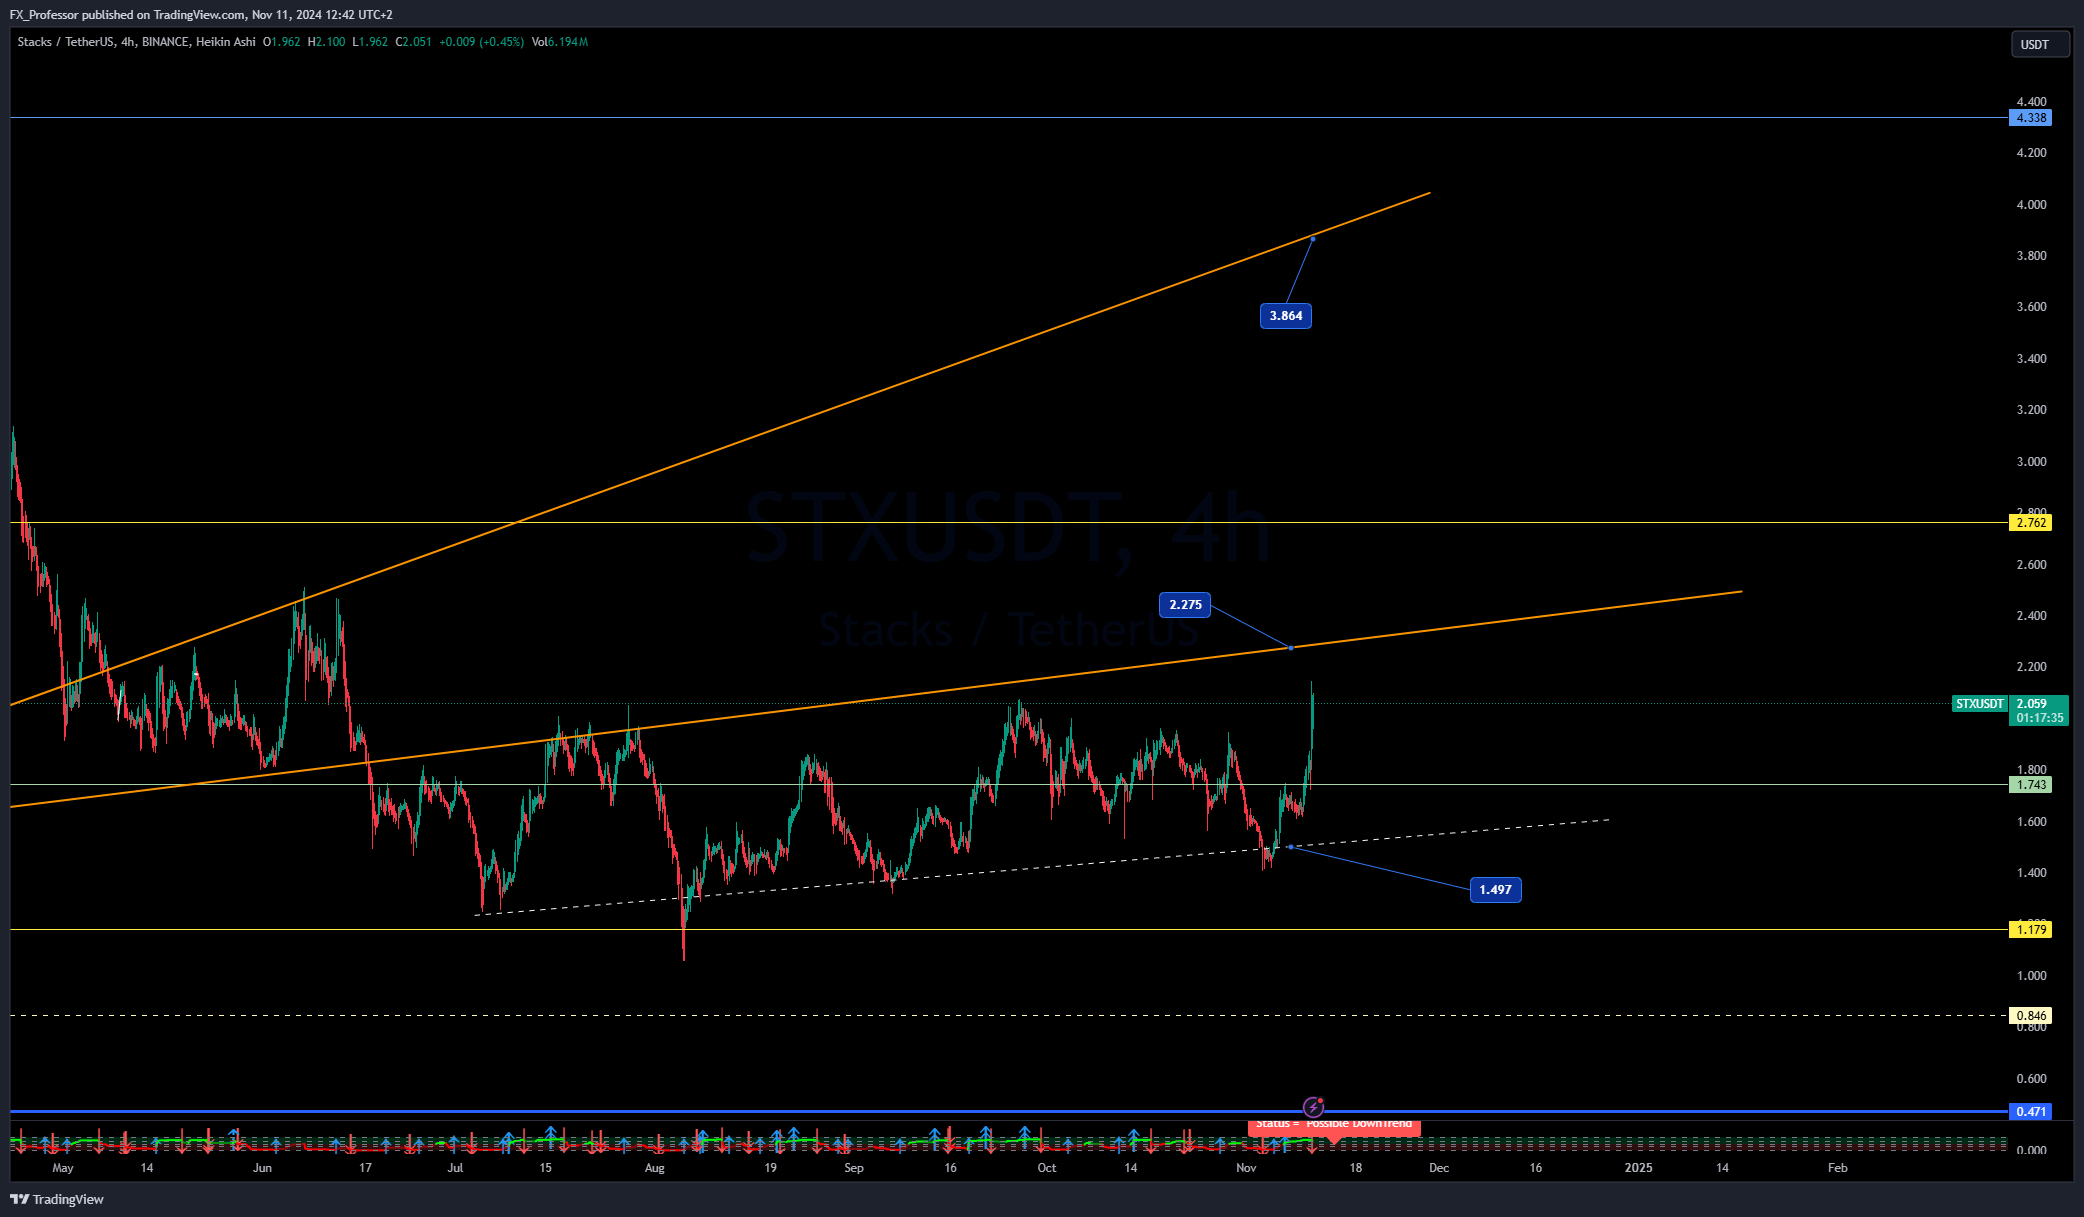Click the Heikin Ashi label in header

coord(226,42)
